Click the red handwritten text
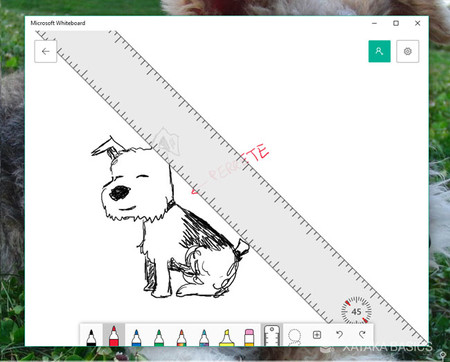Image resolution: width=450 pixels, height=362 pixels. coord(230,169)
